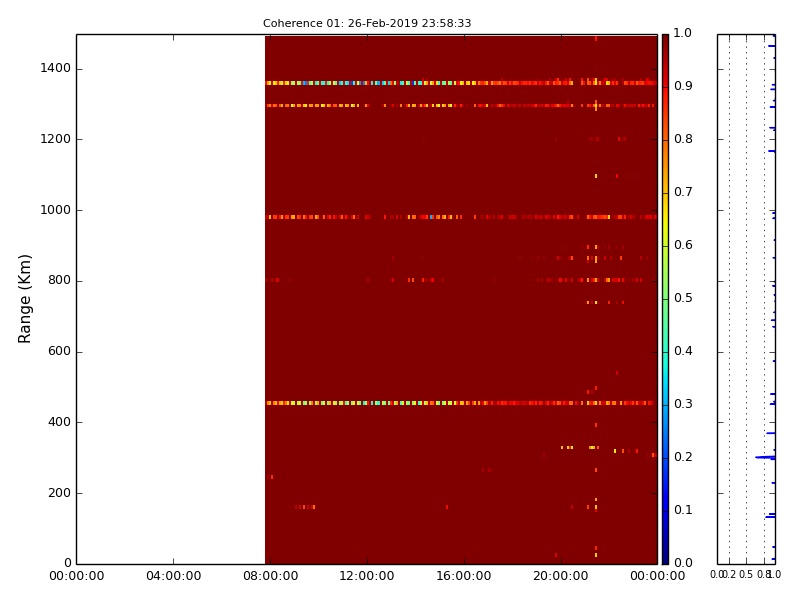Click the y-axis tick label '800'
800x600 pixels.
point(59,280)
